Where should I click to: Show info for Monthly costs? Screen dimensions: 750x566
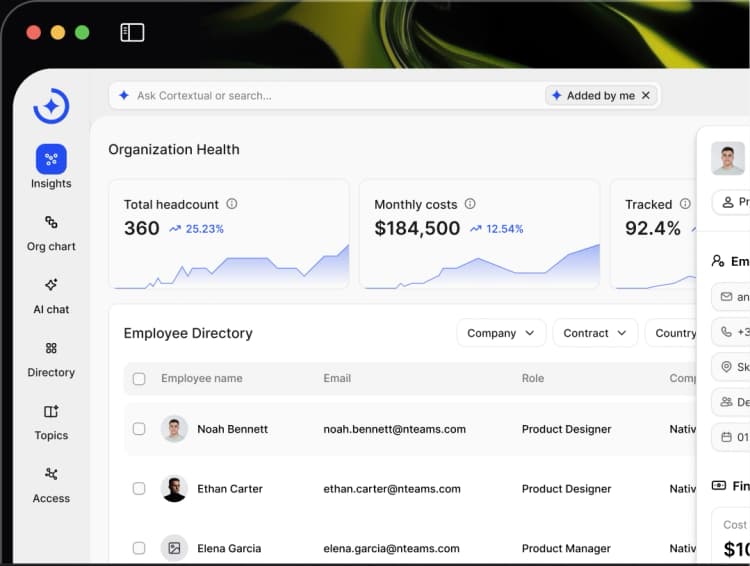tap(470, 204)
